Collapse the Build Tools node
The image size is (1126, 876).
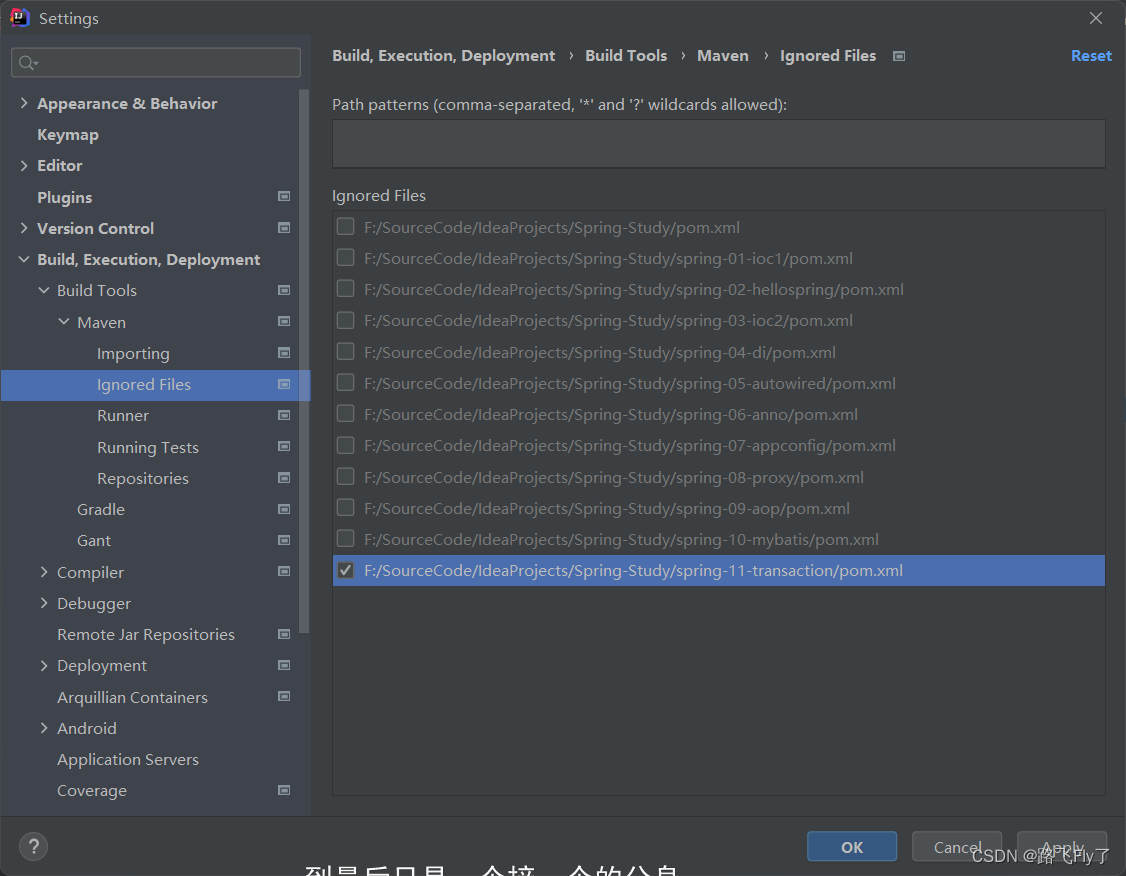44,290
